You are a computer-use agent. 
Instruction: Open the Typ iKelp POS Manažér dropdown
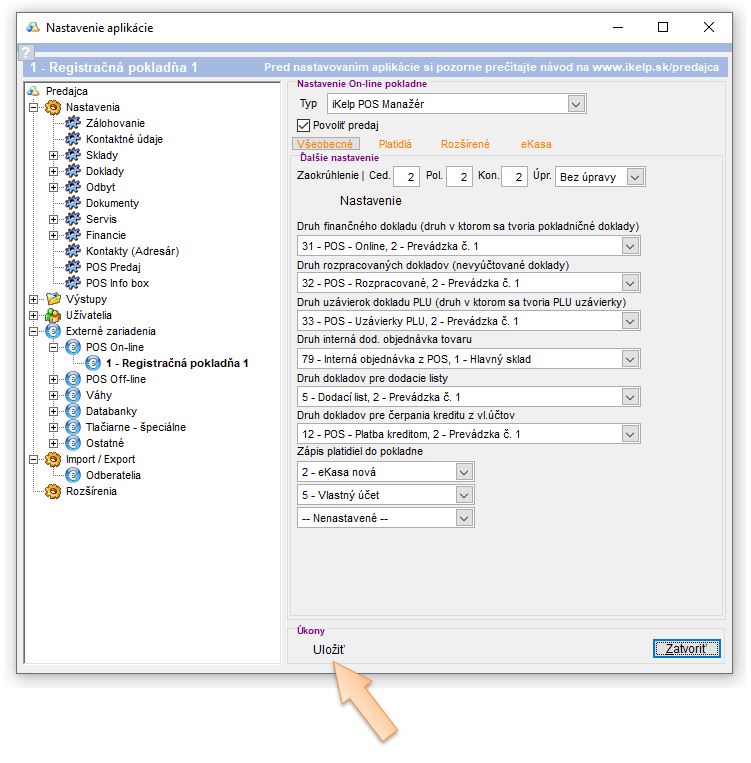[575, 104]
